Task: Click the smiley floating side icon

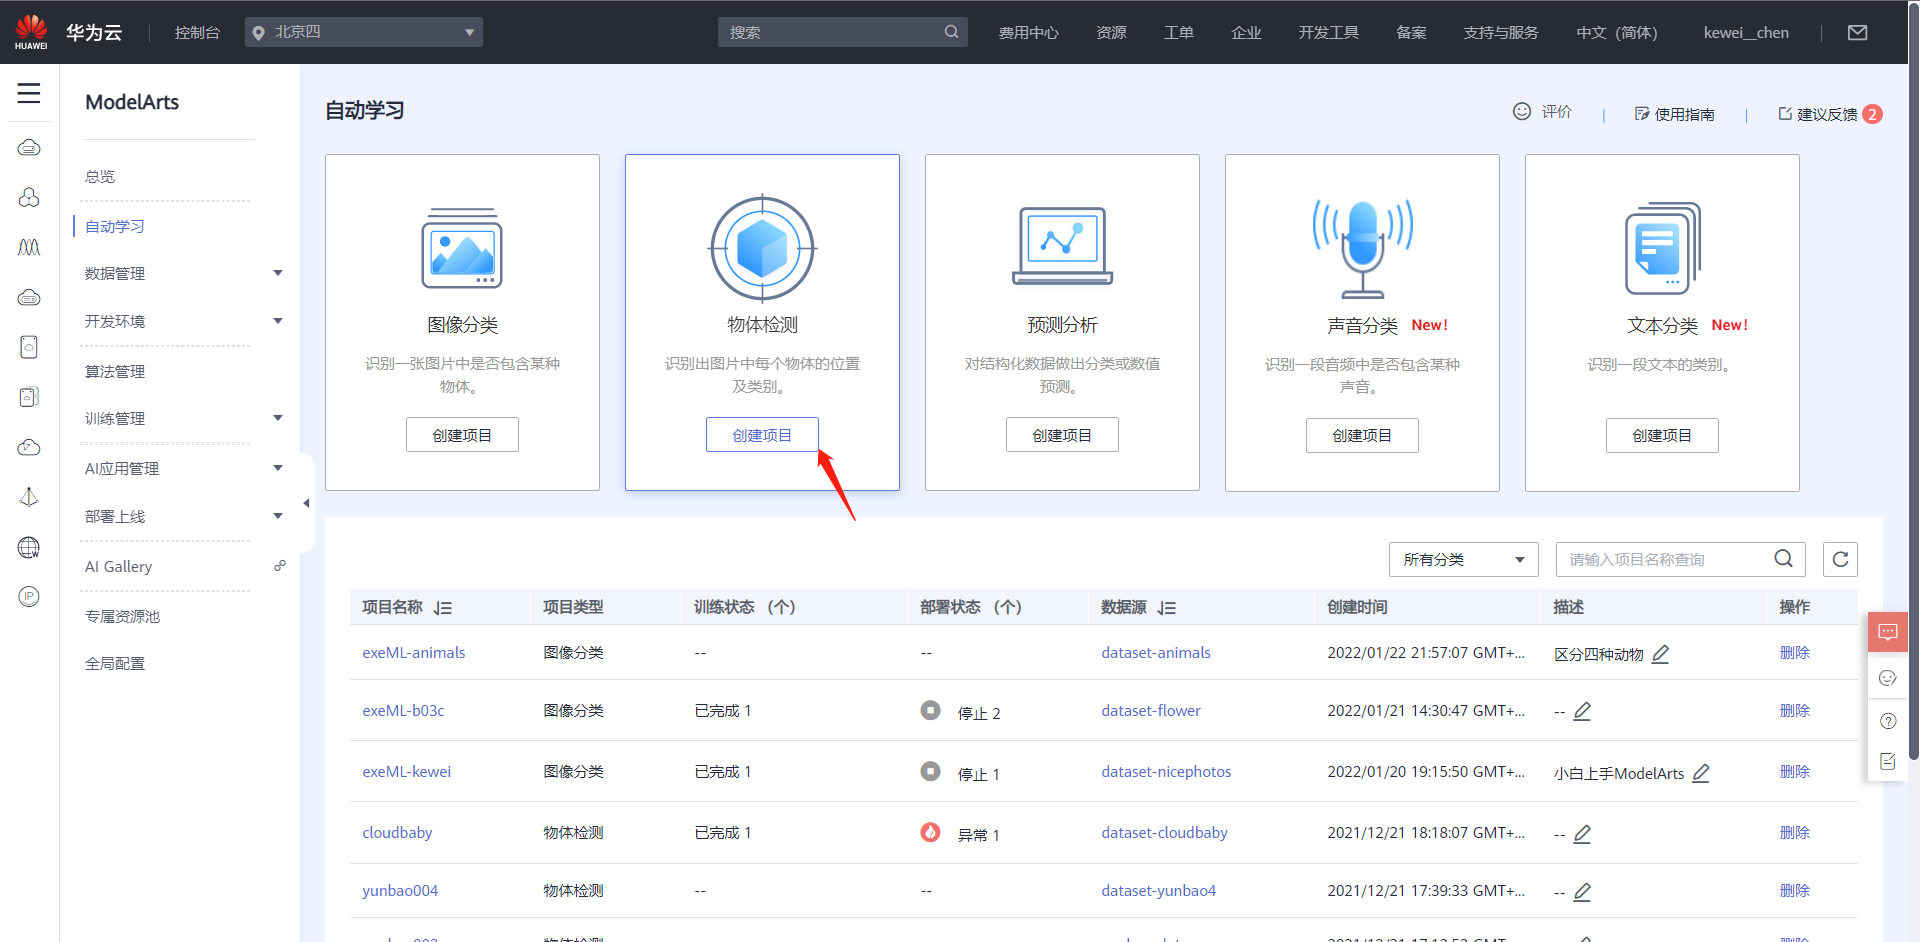Action: pyautogui.click(x=1888, y=678)
